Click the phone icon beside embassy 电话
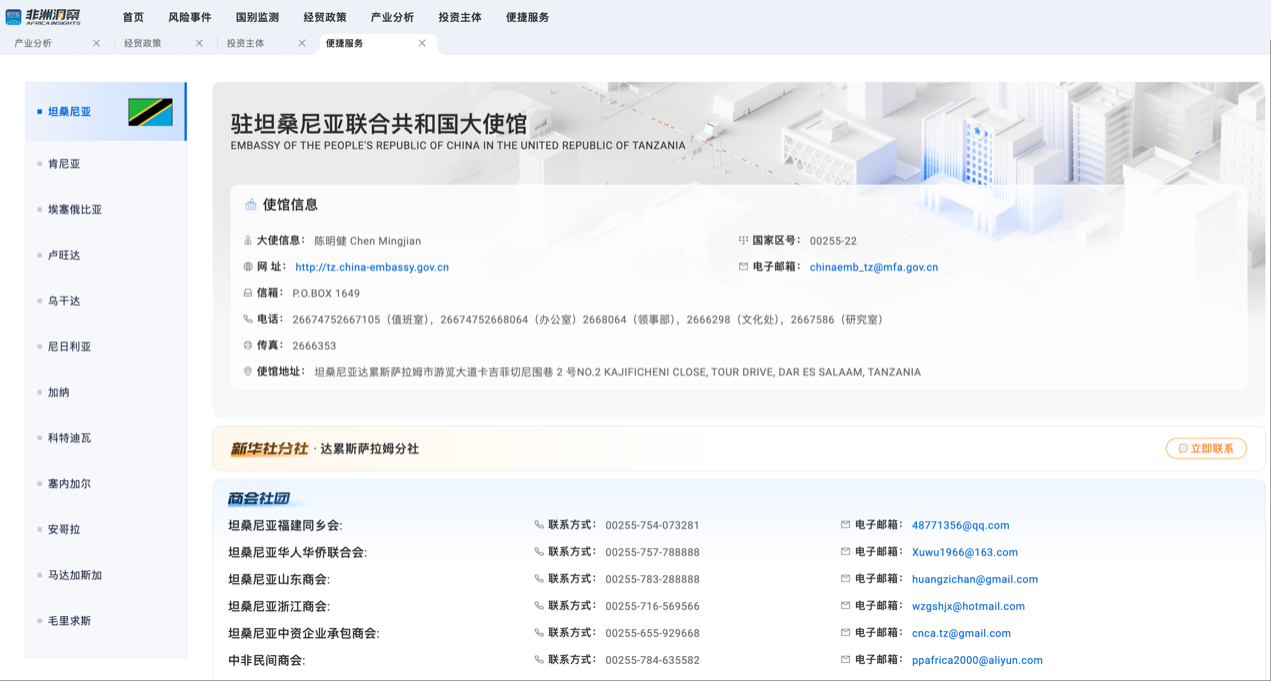This screenshot has width=1271, height=681. coord(248,319)
